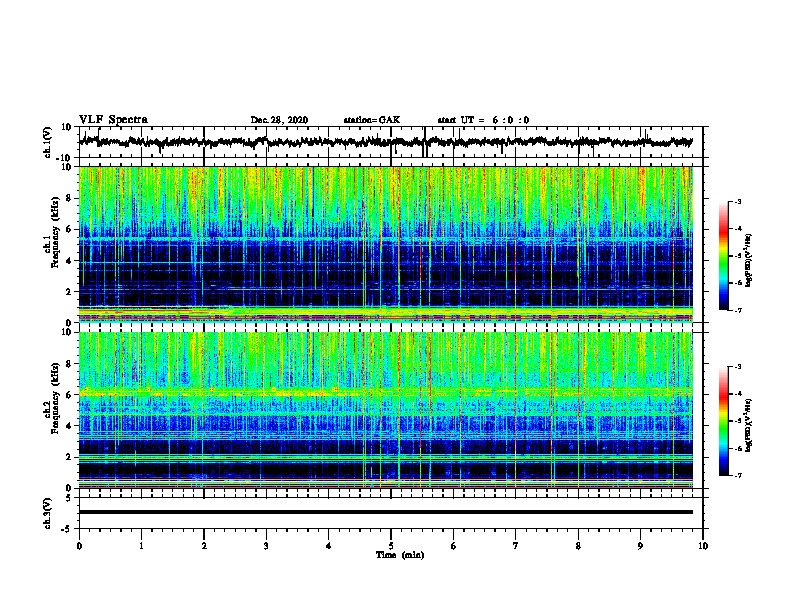Click the "VLF Spectra" plot title

click(113, 120)
